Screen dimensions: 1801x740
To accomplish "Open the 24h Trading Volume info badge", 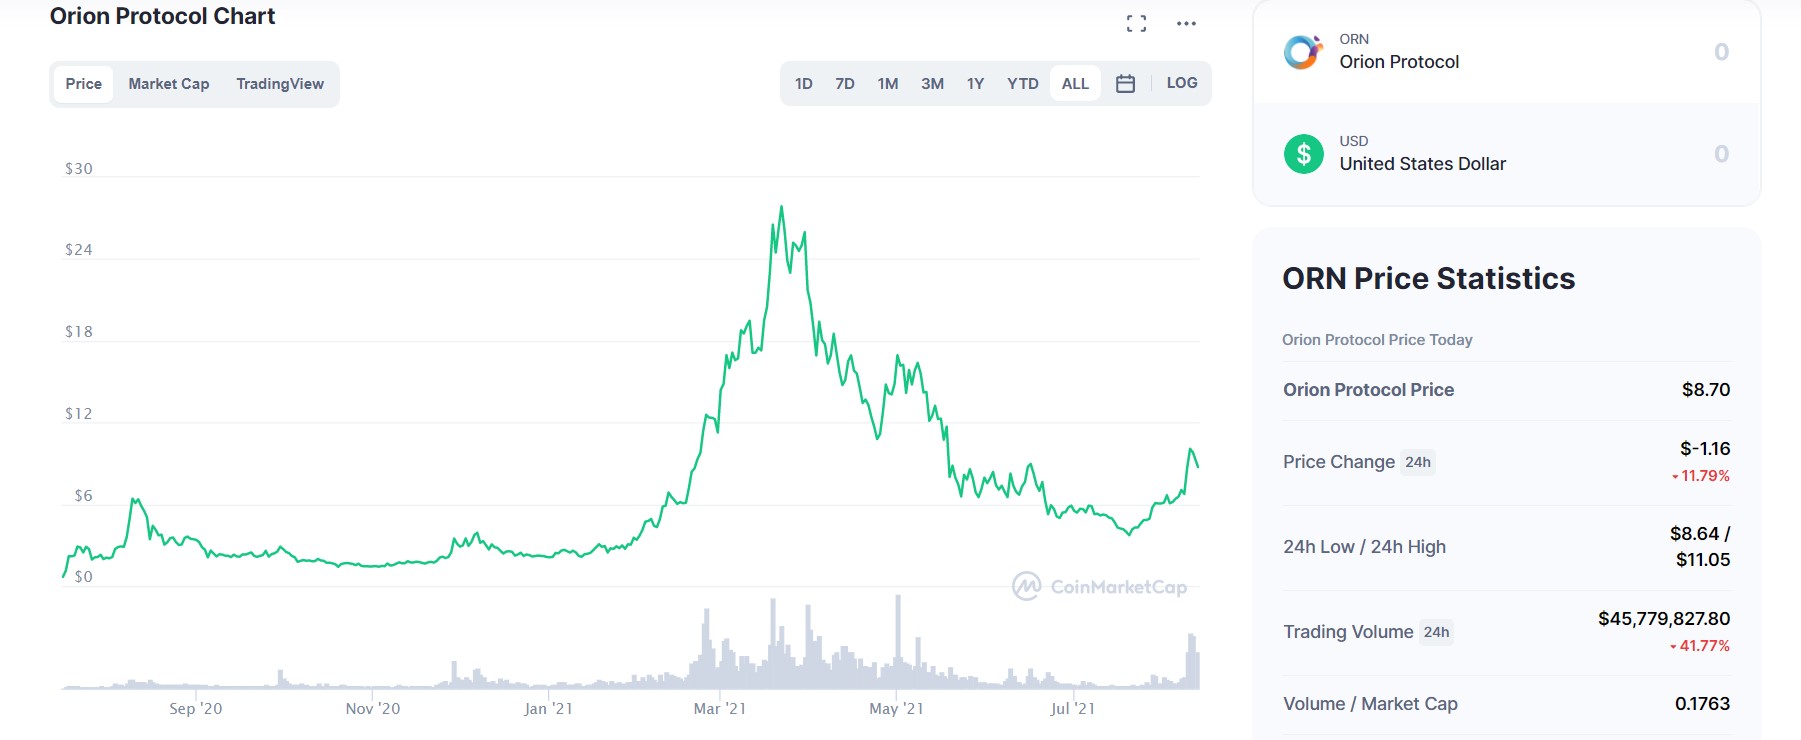I will (1436, 632).
